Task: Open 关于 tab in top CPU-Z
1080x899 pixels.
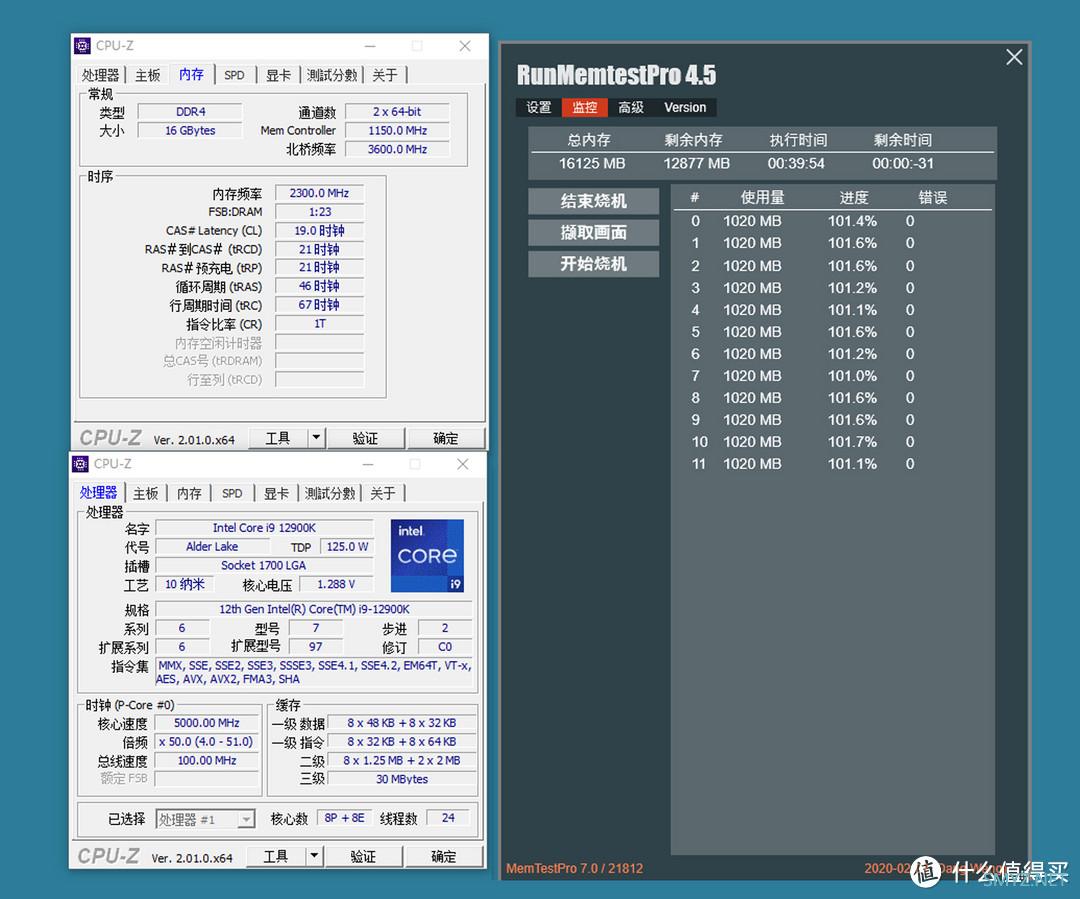Action: [x=385, y=75]
